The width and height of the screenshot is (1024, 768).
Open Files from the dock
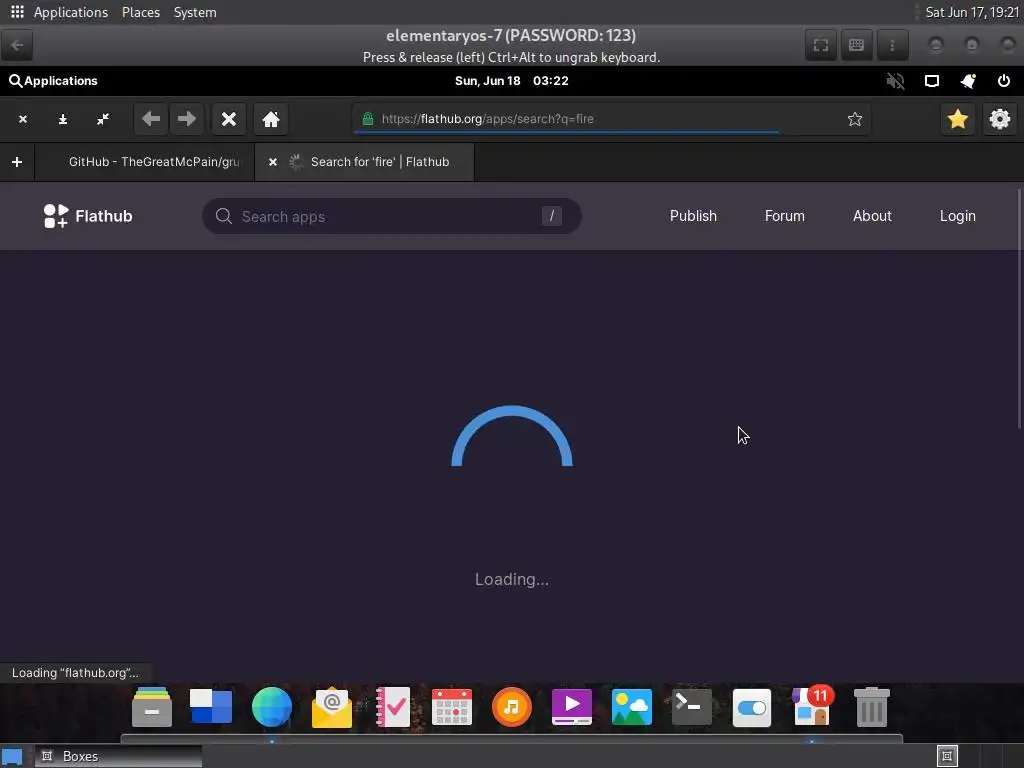[x=152, y=707]
